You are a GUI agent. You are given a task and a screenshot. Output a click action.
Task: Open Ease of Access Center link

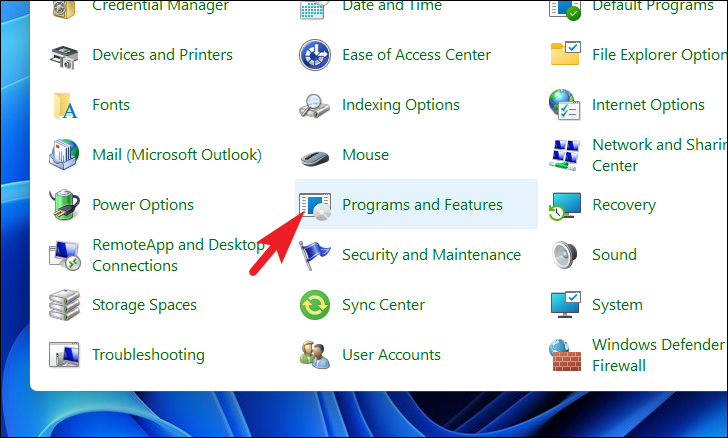coord(416,55)
